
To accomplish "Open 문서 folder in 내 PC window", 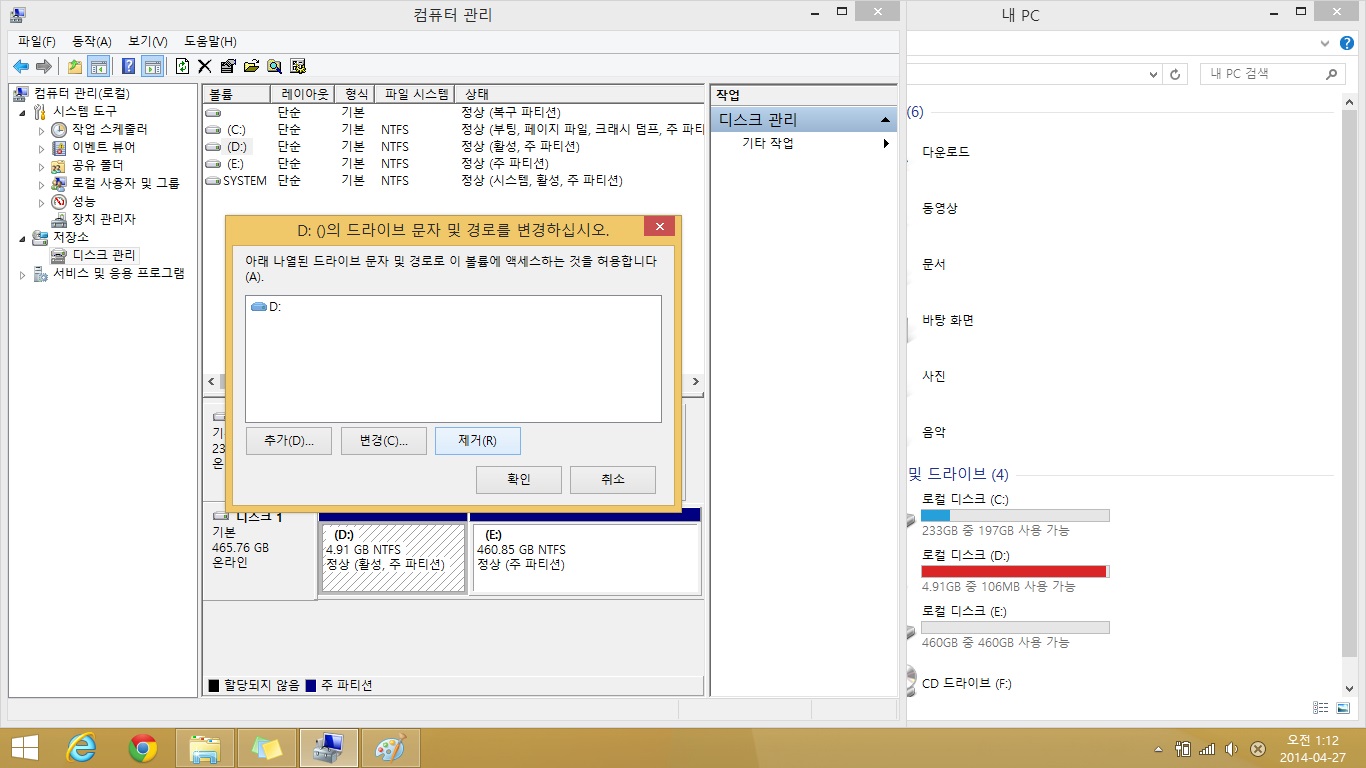I will [934, 264].
